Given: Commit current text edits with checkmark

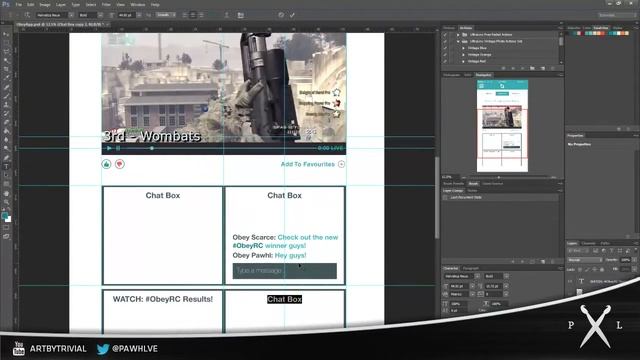Looking at the screenshot, I should pos(292,15).
